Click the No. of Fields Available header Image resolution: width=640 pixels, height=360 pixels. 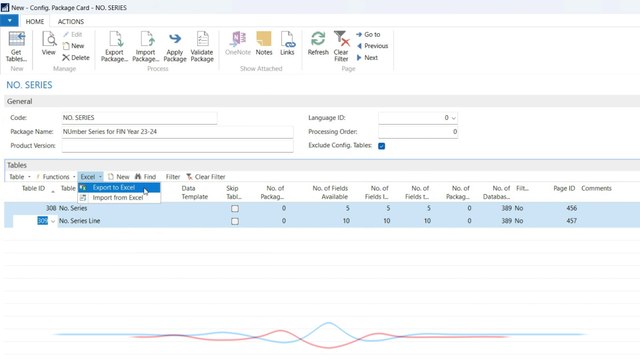(x=330, y=193)
